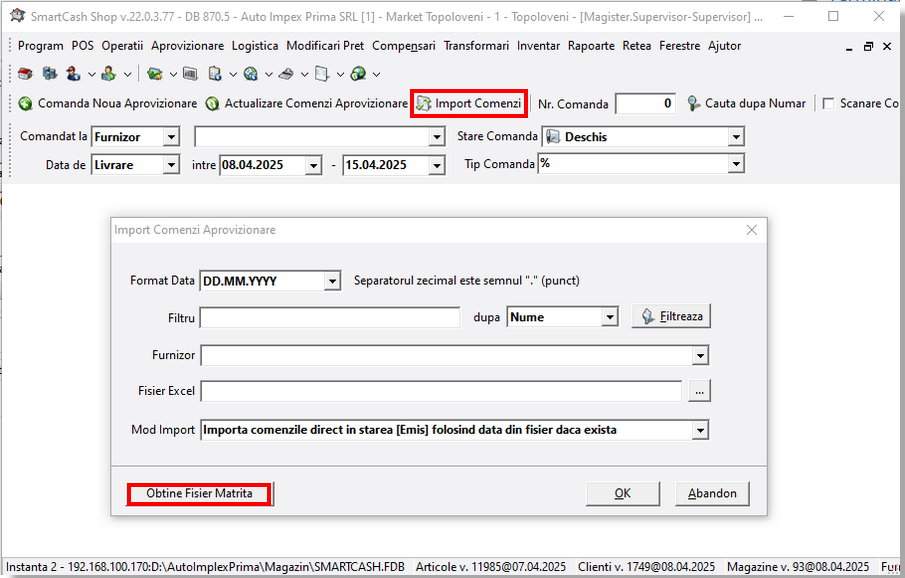Open Furnizor dropdown in import dialog

point(700,356)
